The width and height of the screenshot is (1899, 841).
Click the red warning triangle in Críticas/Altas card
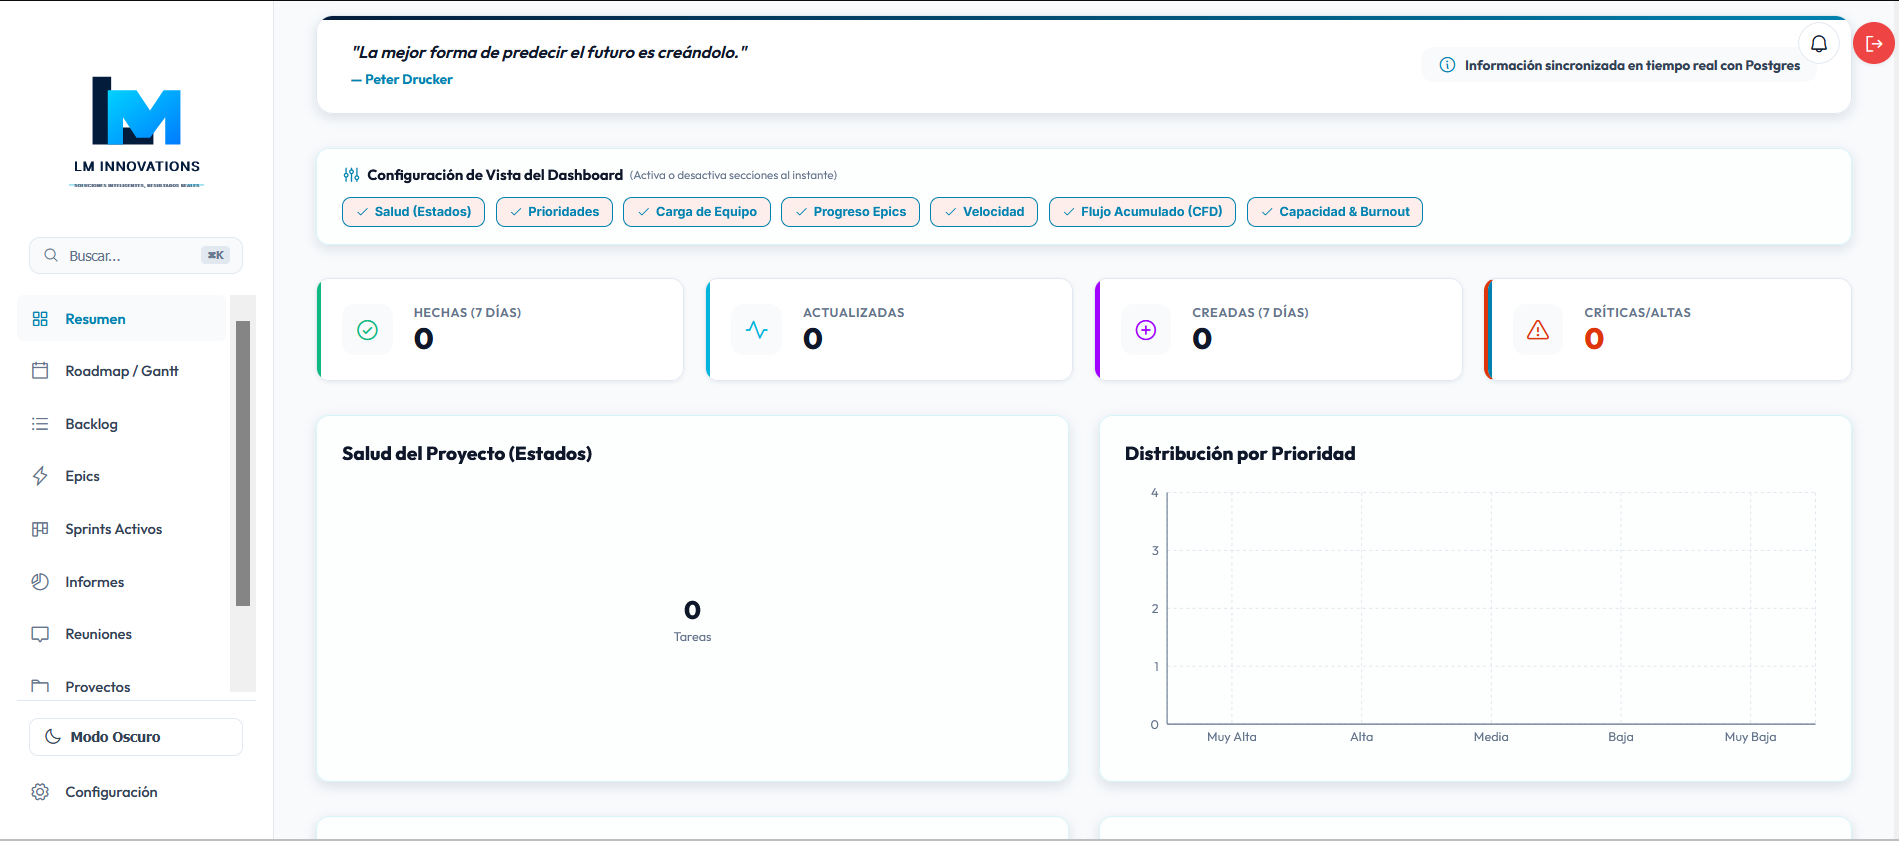point(1538,330)
